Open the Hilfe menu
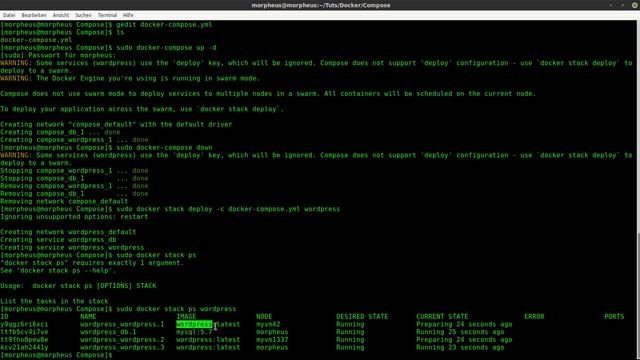Image resolution: width=640 pixels, height=360 pixels. (128, 15)
